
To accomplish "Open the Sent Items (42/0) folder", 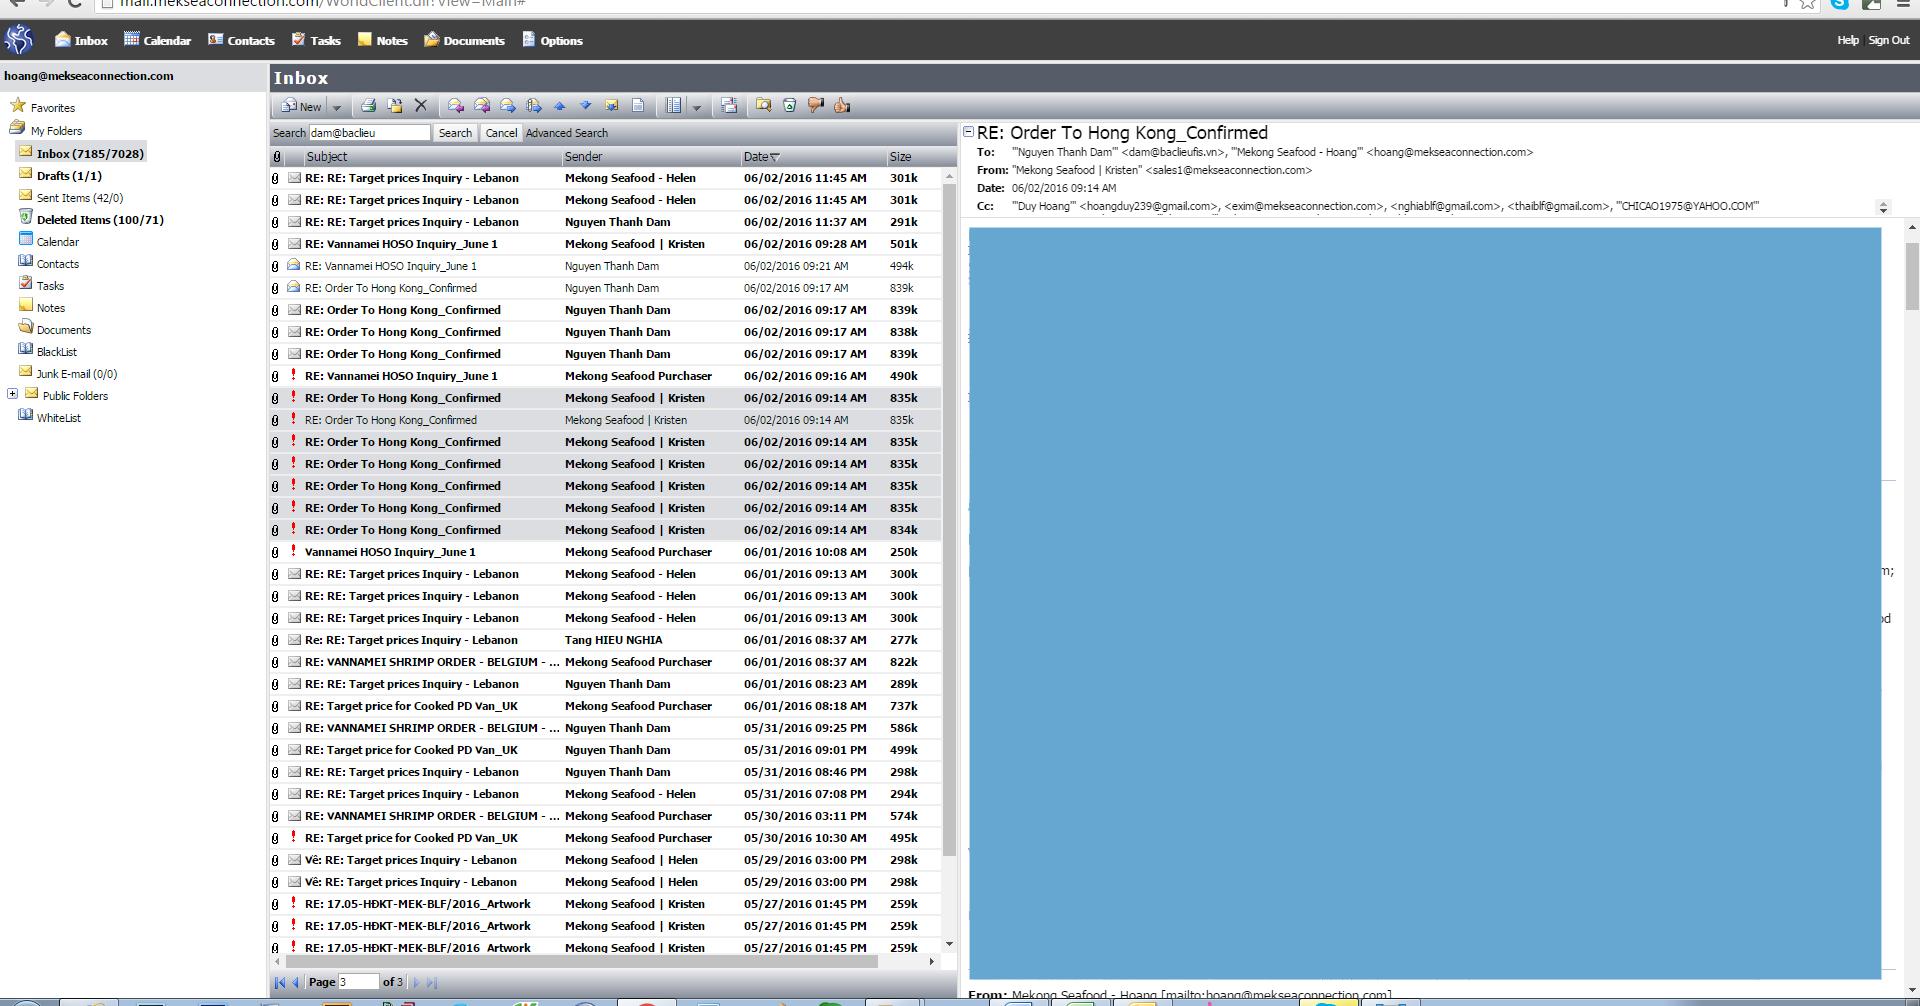I will (x=79, y=197).
